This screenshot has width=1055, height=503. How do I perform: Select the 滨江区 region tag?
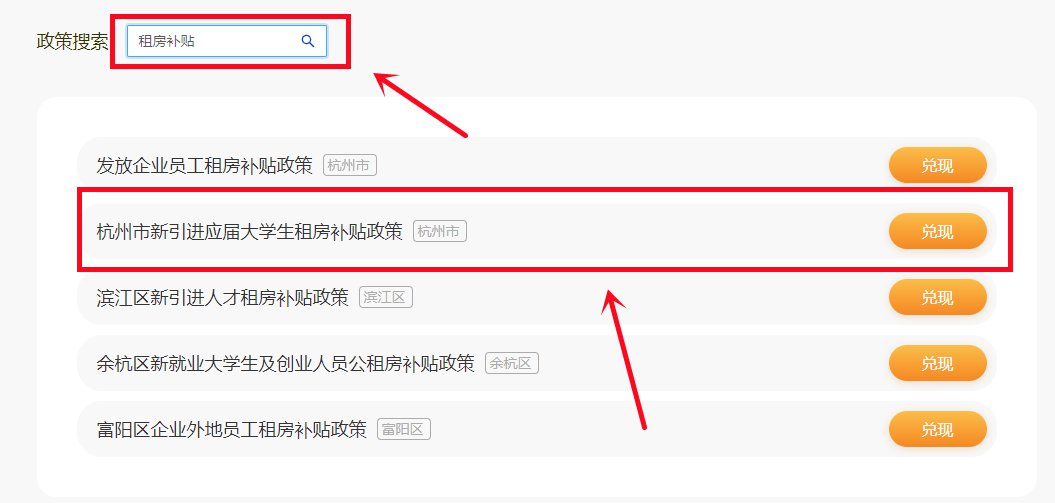tap(386, 297)
